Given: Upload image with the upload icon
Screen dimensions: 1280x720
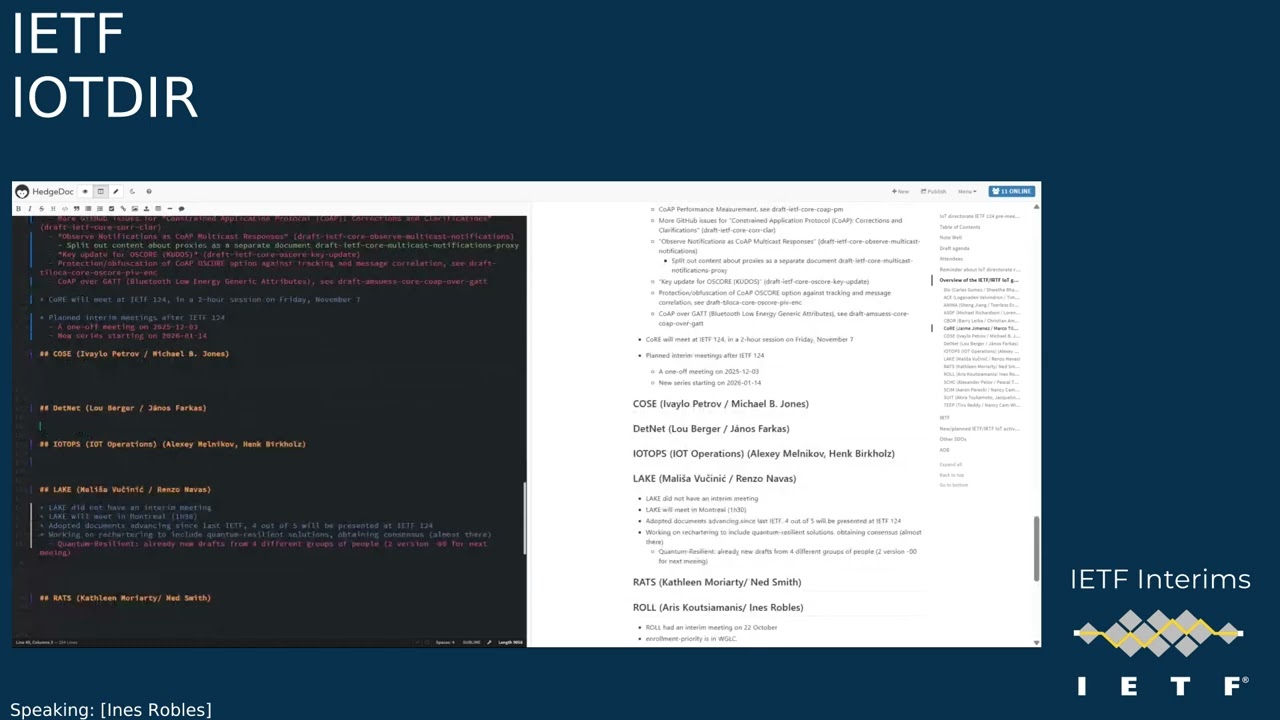Looking at the screenshot, I should [x=146, y=209].
